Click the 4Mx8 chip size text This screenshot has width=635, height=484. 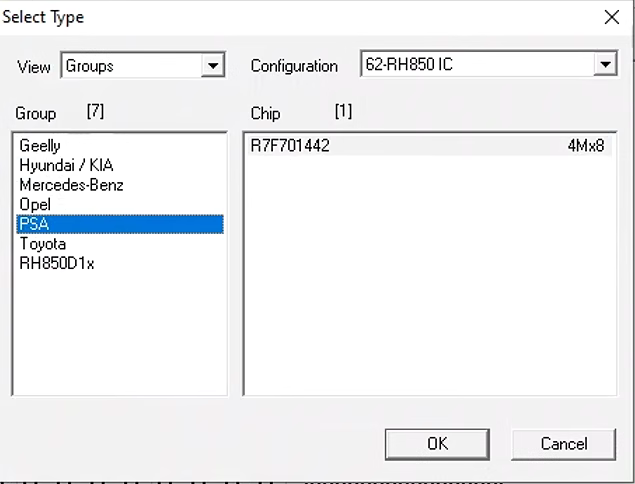(585, 146)
